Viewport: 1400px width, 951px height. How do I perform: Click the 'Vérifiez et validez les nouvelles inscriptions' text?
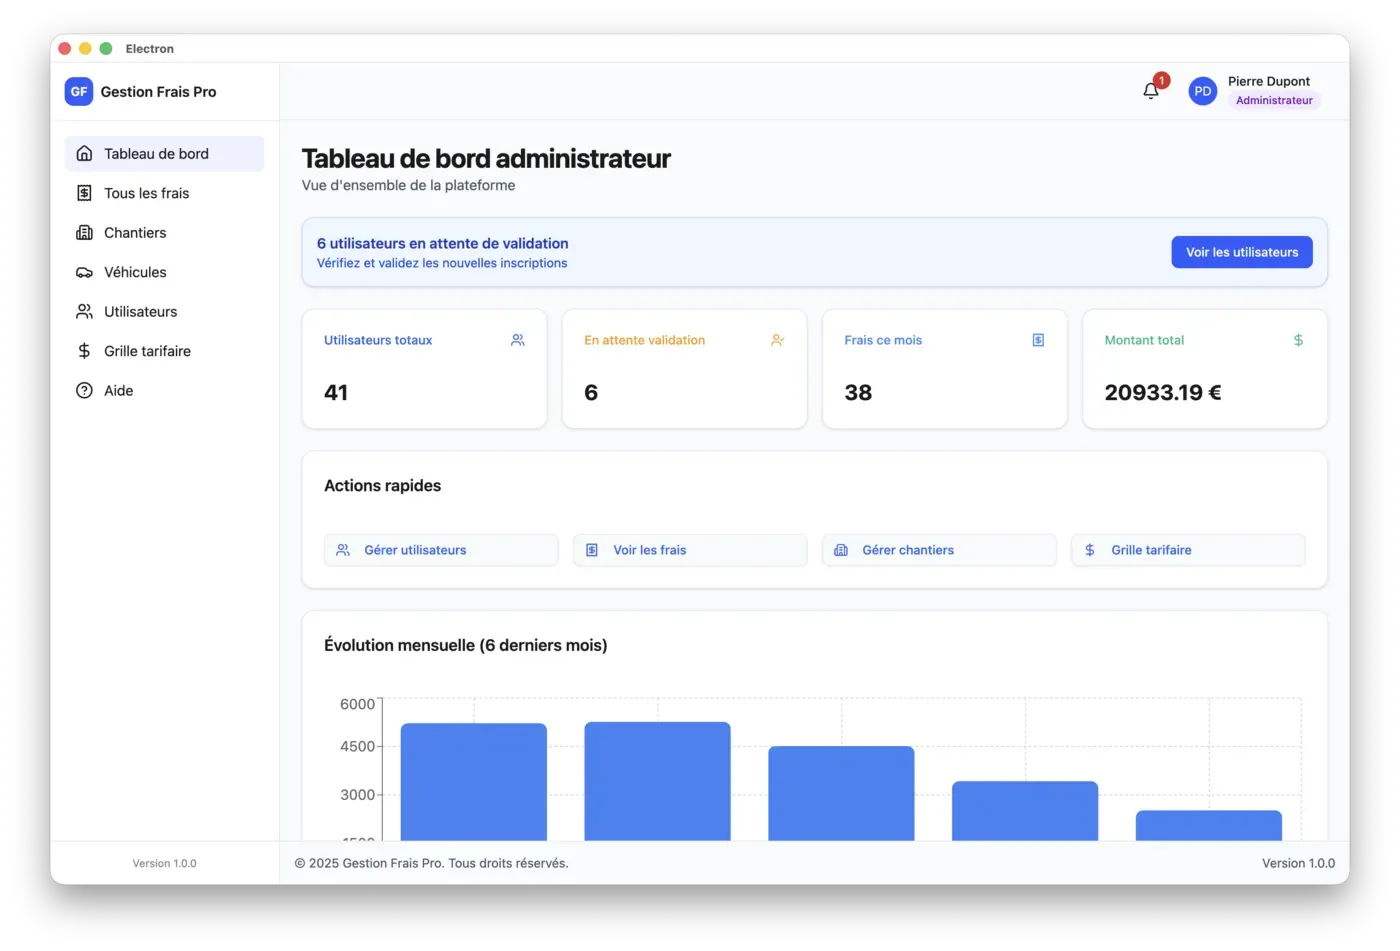pyautogui.click(x=442, y=263)
